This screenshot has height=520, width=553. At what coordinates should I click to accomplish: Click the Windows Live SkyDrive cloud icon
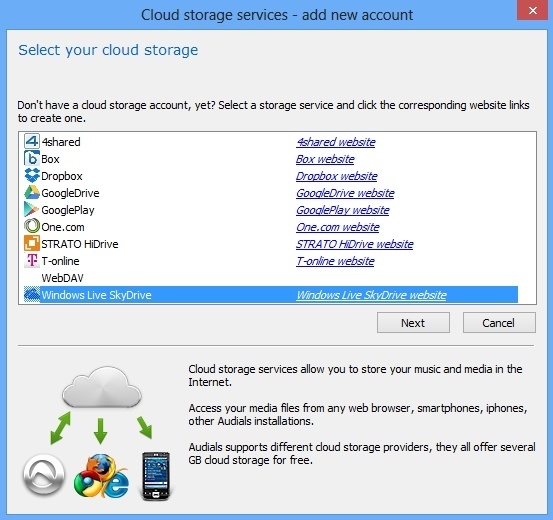[x=32, y=294]
